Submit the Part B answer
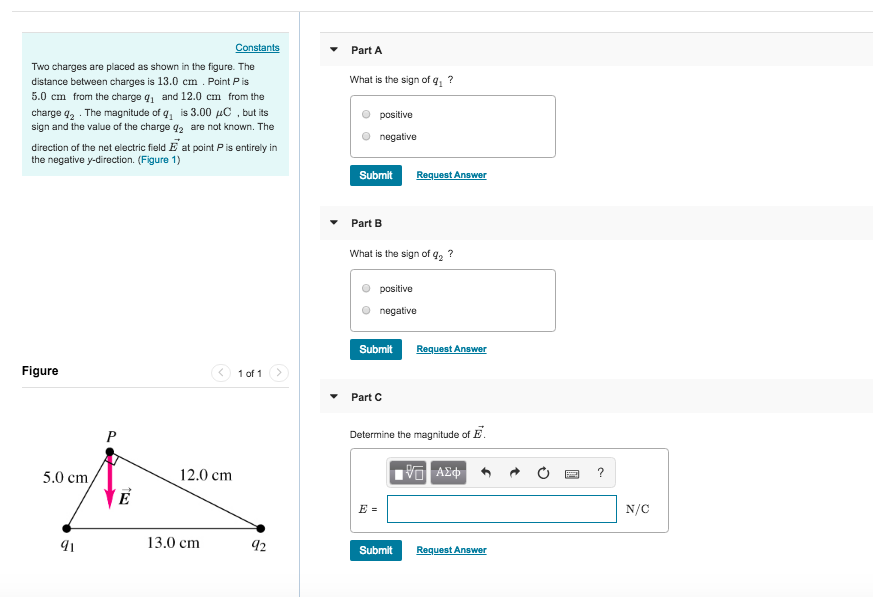This screenshot has height=597, width=873. coord(376,349)
